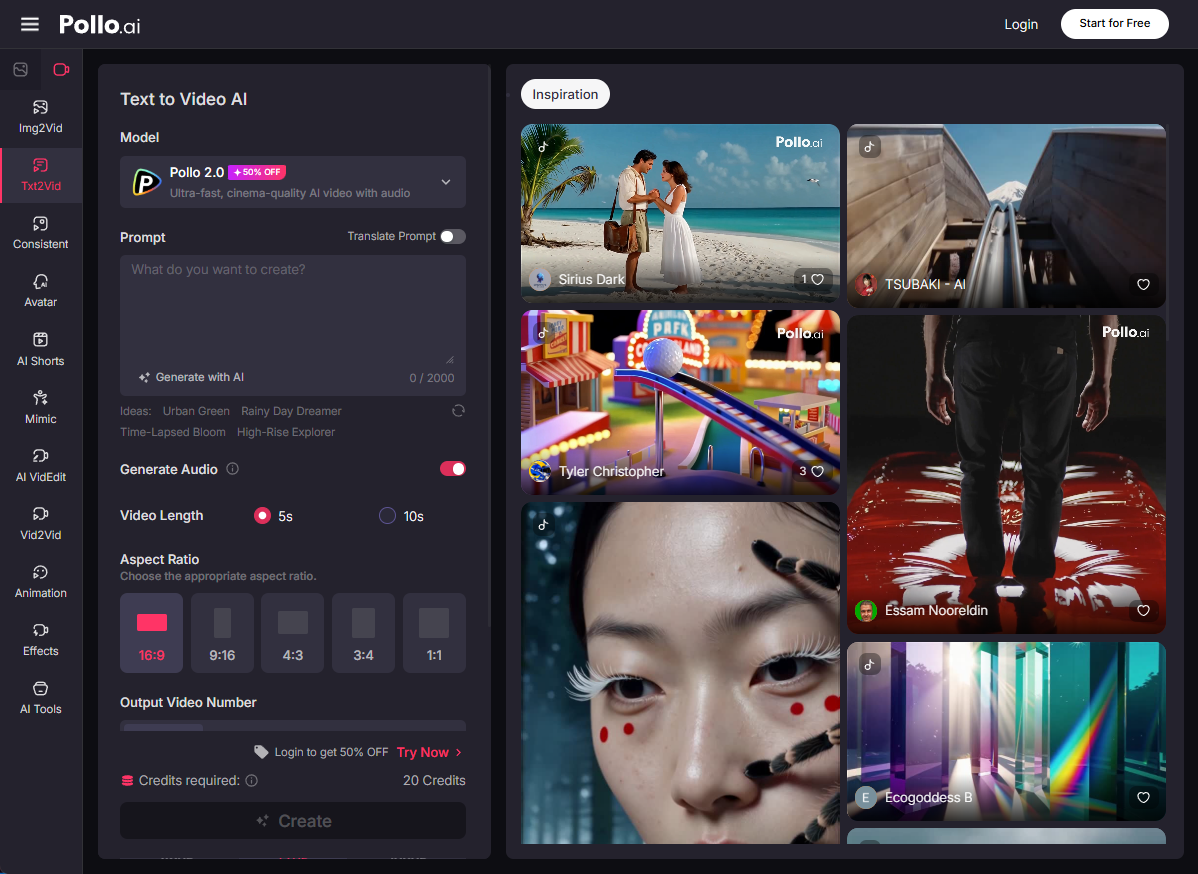Viewport: 1198px width, 874px height.
Task: Enable Translate Prompt
Action: (x=451, y=236)
